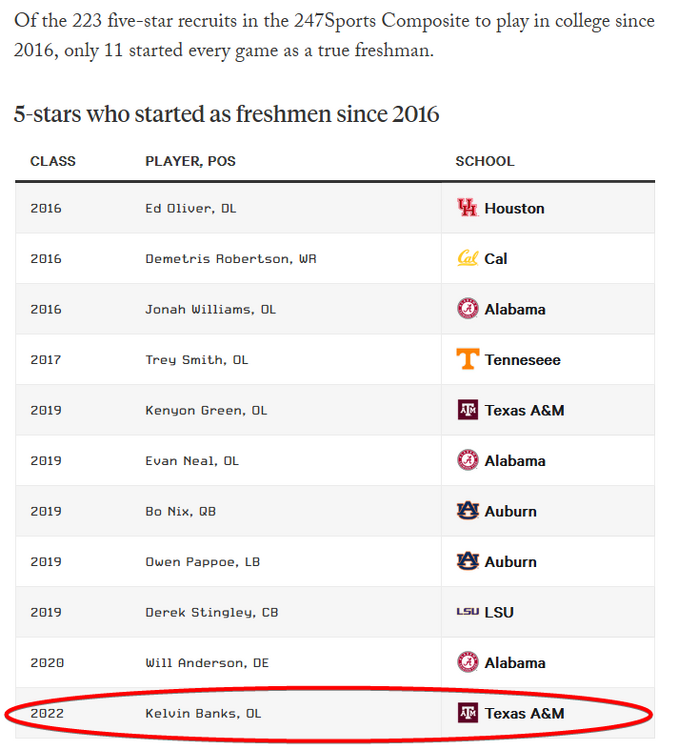This screenshot has height=750, width=678.
Task: Click the Tenneseee school name text
Action: (x=522, y=359)
